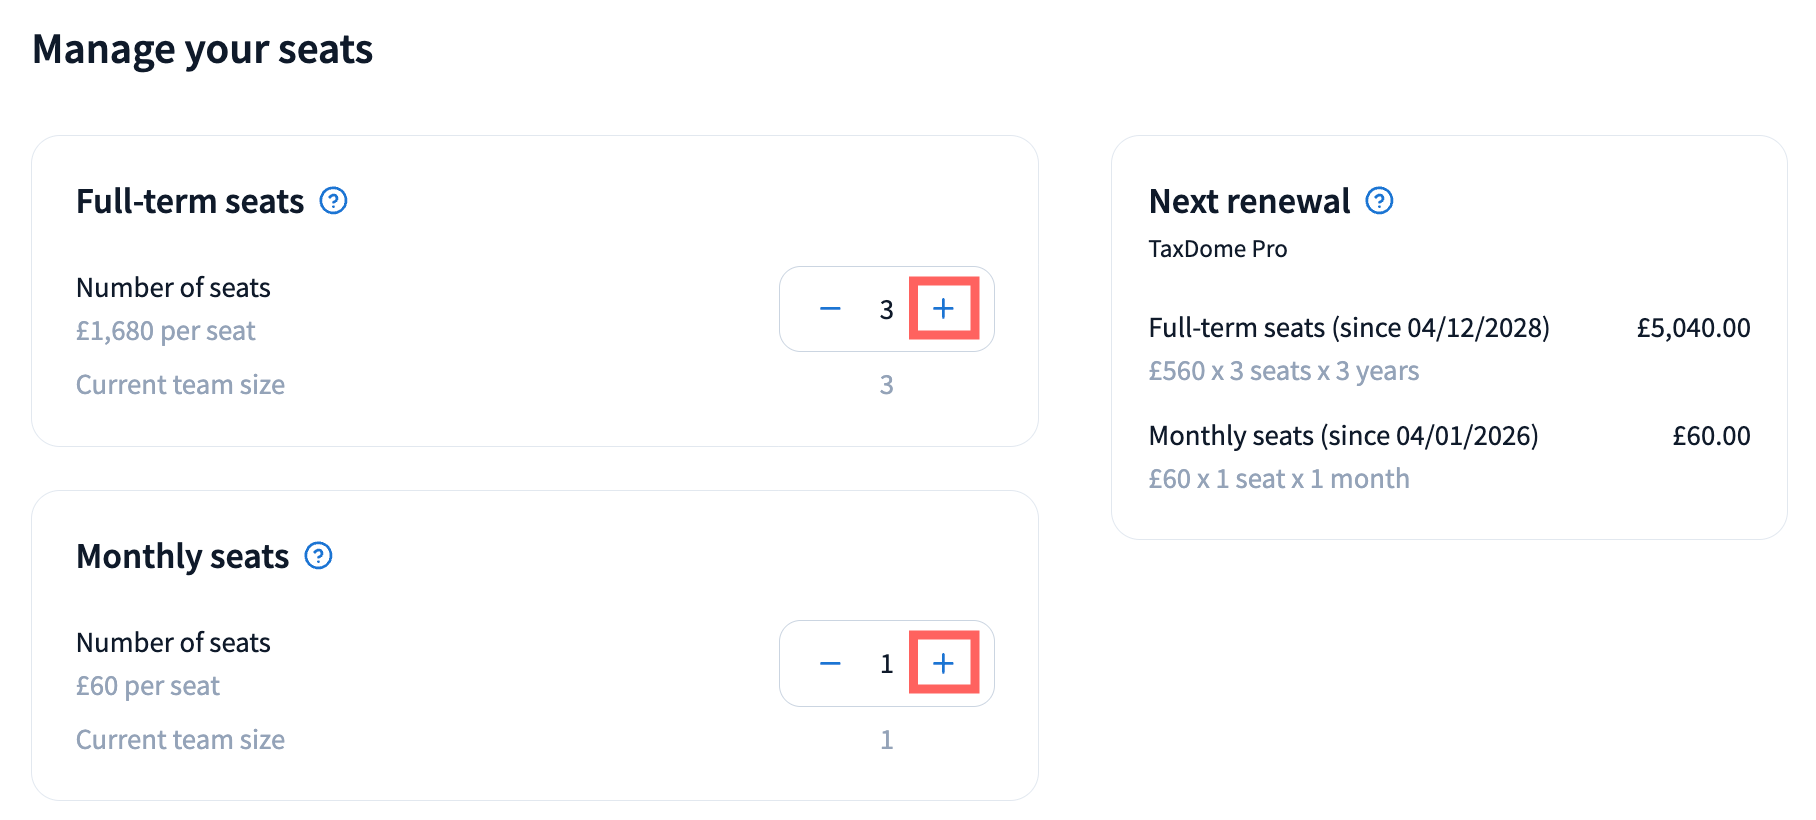
Task: Open the Monthly seats help tooltip icon
Action: (x=318, y=556)
